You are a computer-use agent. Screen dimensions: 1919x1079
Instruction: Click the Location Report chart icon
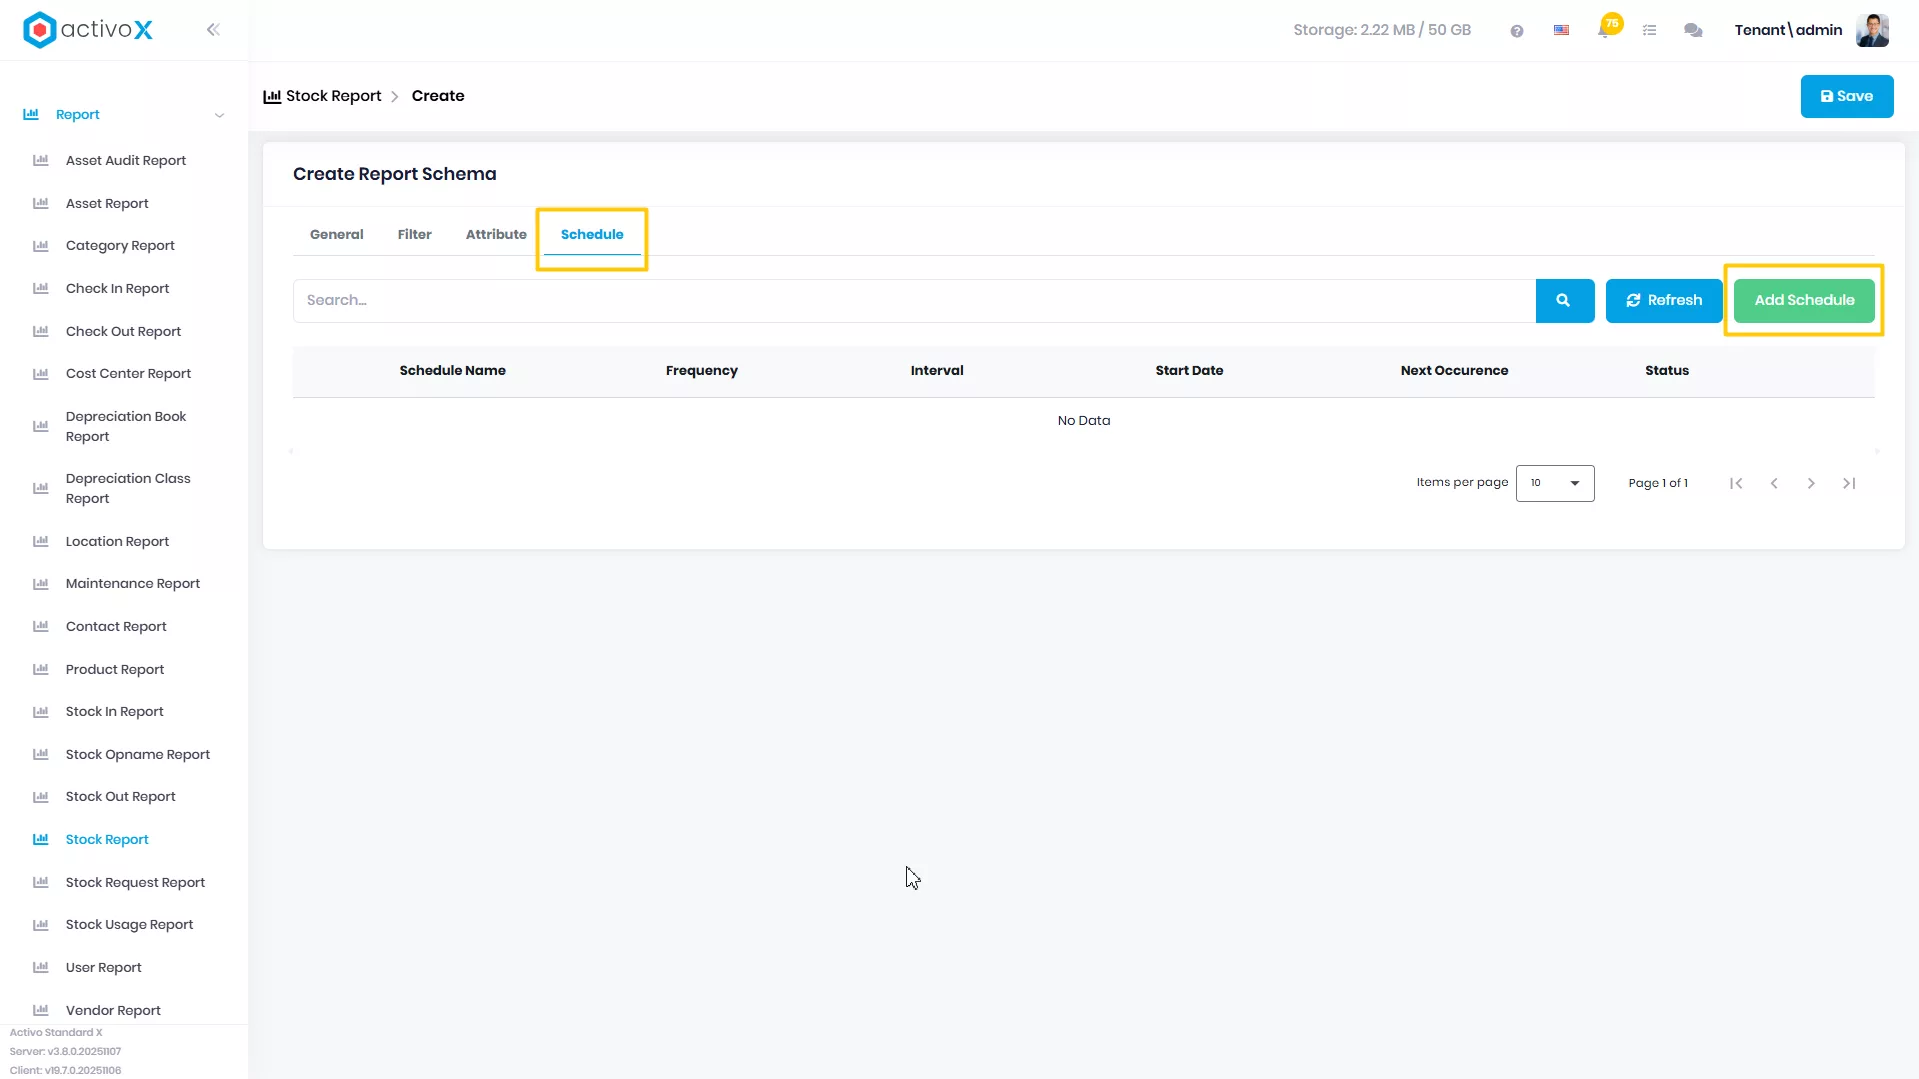41,541
